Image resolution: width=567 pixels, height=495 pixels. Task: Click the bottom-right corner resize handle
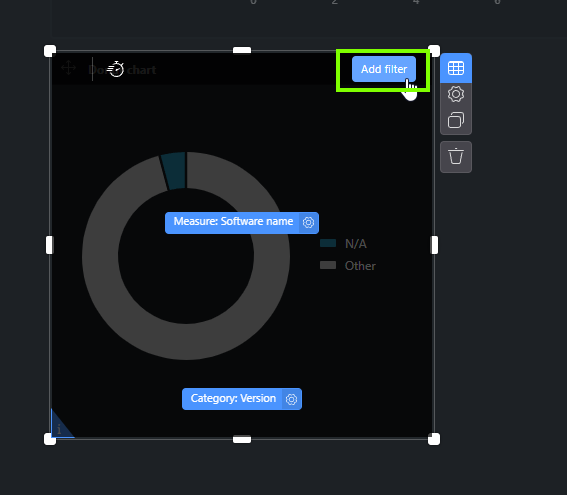pyautogui.click(x=434, y=439)
